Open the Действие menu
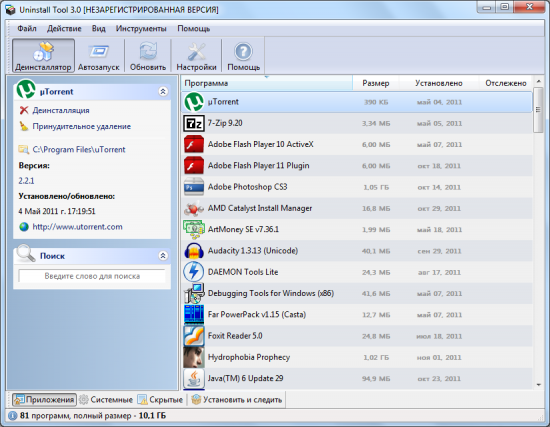 (x=64, y=28)
